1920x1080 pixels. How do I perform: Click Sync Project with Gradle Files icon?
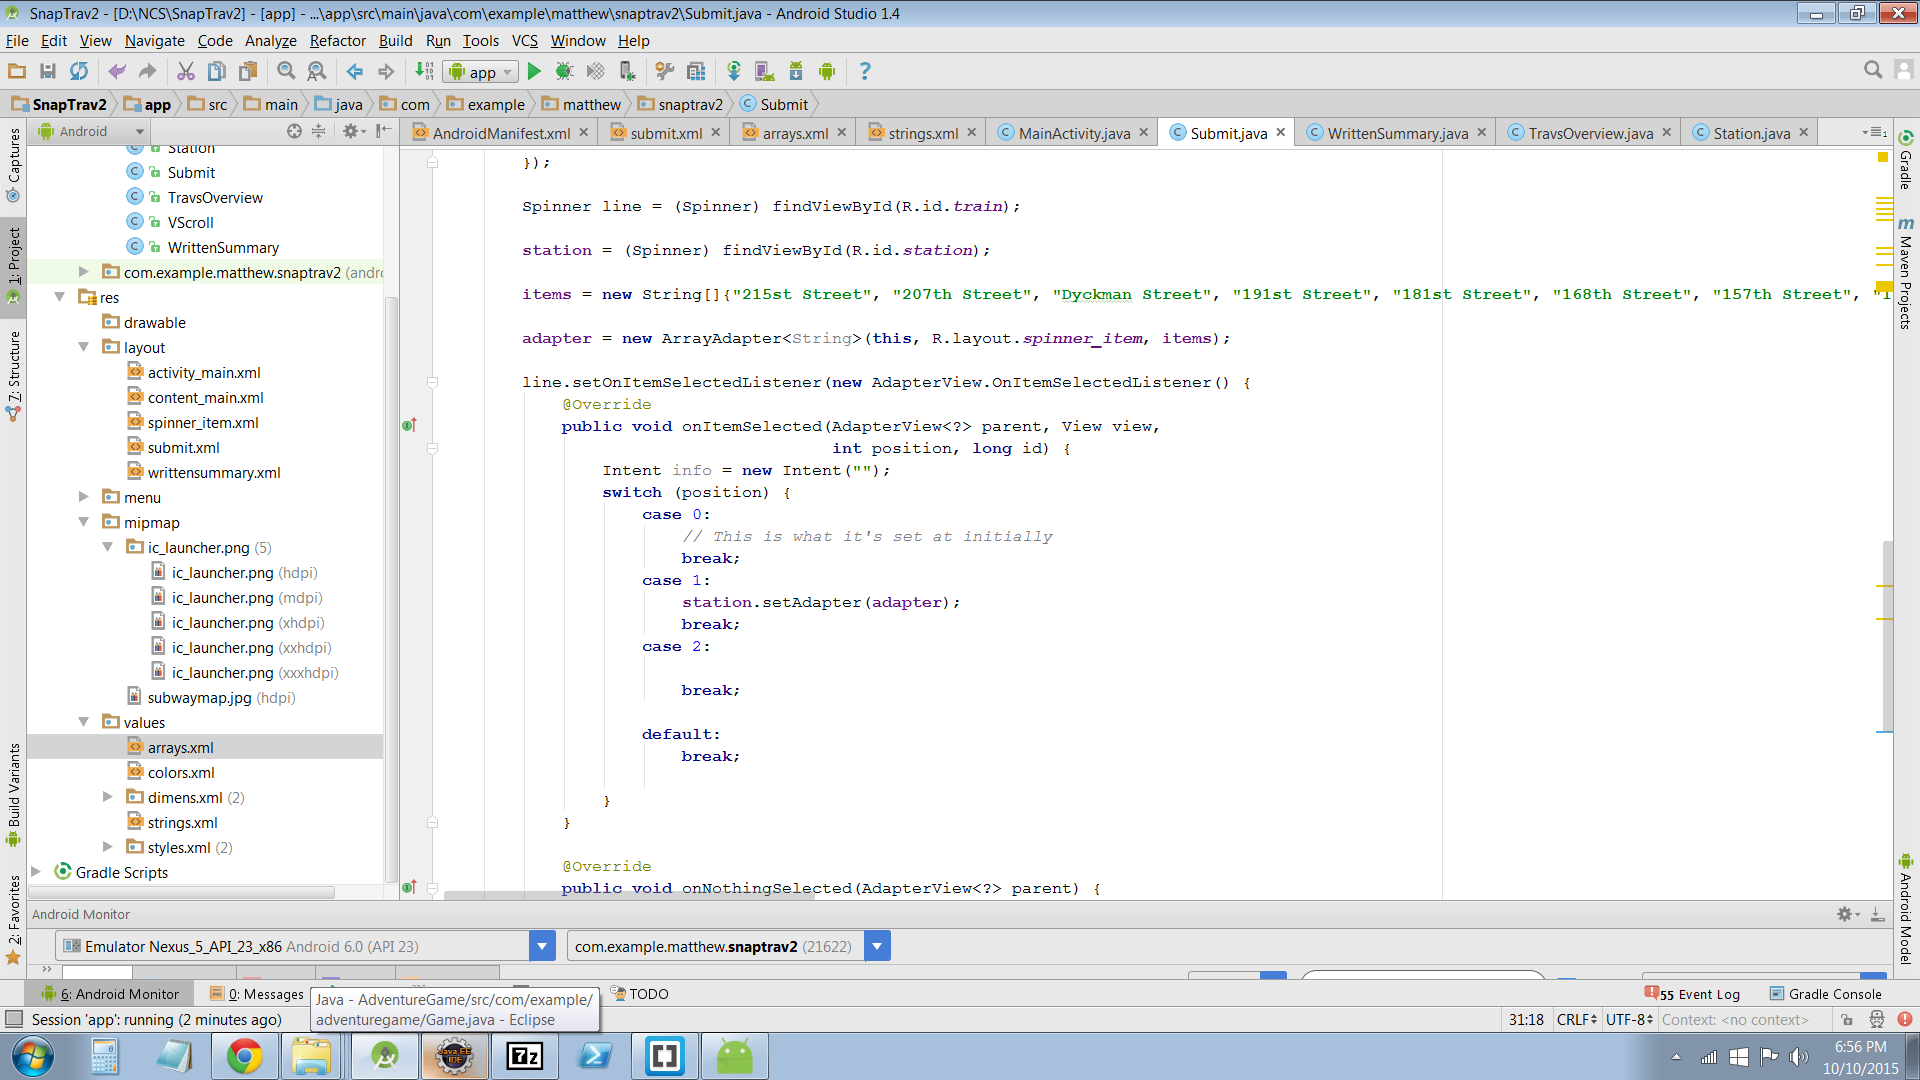(733, 71)
